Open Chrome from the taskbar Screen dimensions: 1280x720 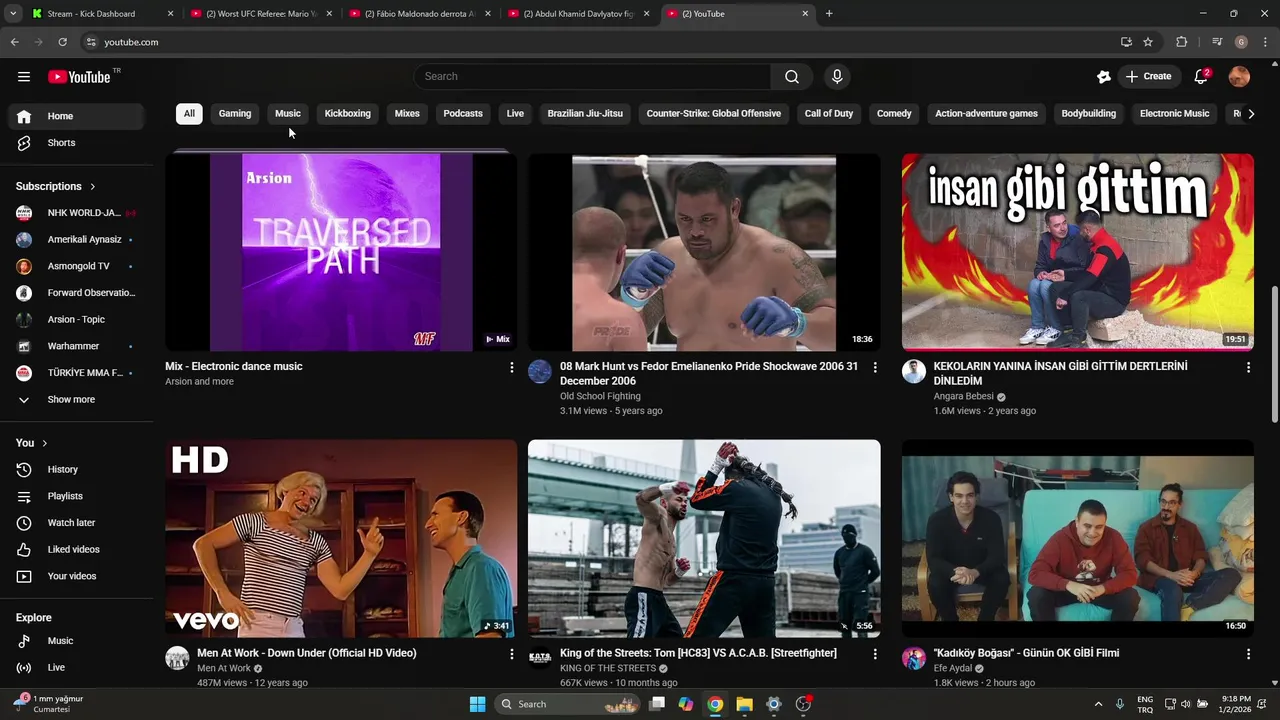click(x=715, y=704)
